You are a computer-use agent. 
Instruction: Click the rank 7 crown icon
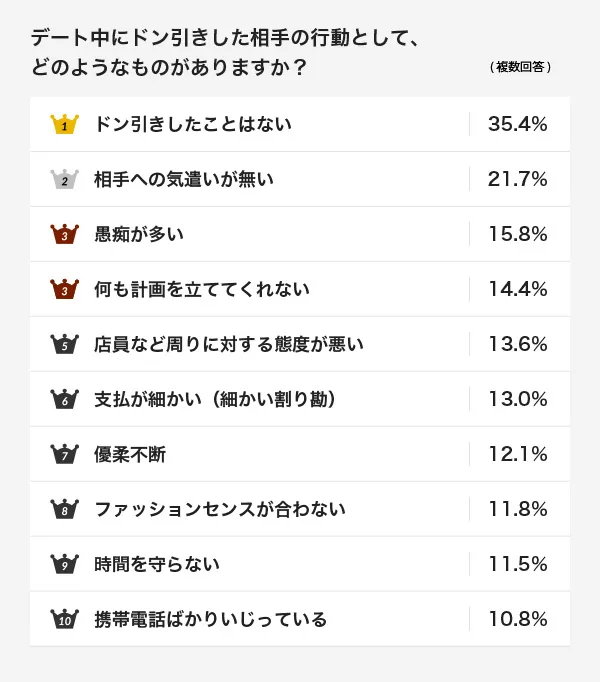(64, 454)
